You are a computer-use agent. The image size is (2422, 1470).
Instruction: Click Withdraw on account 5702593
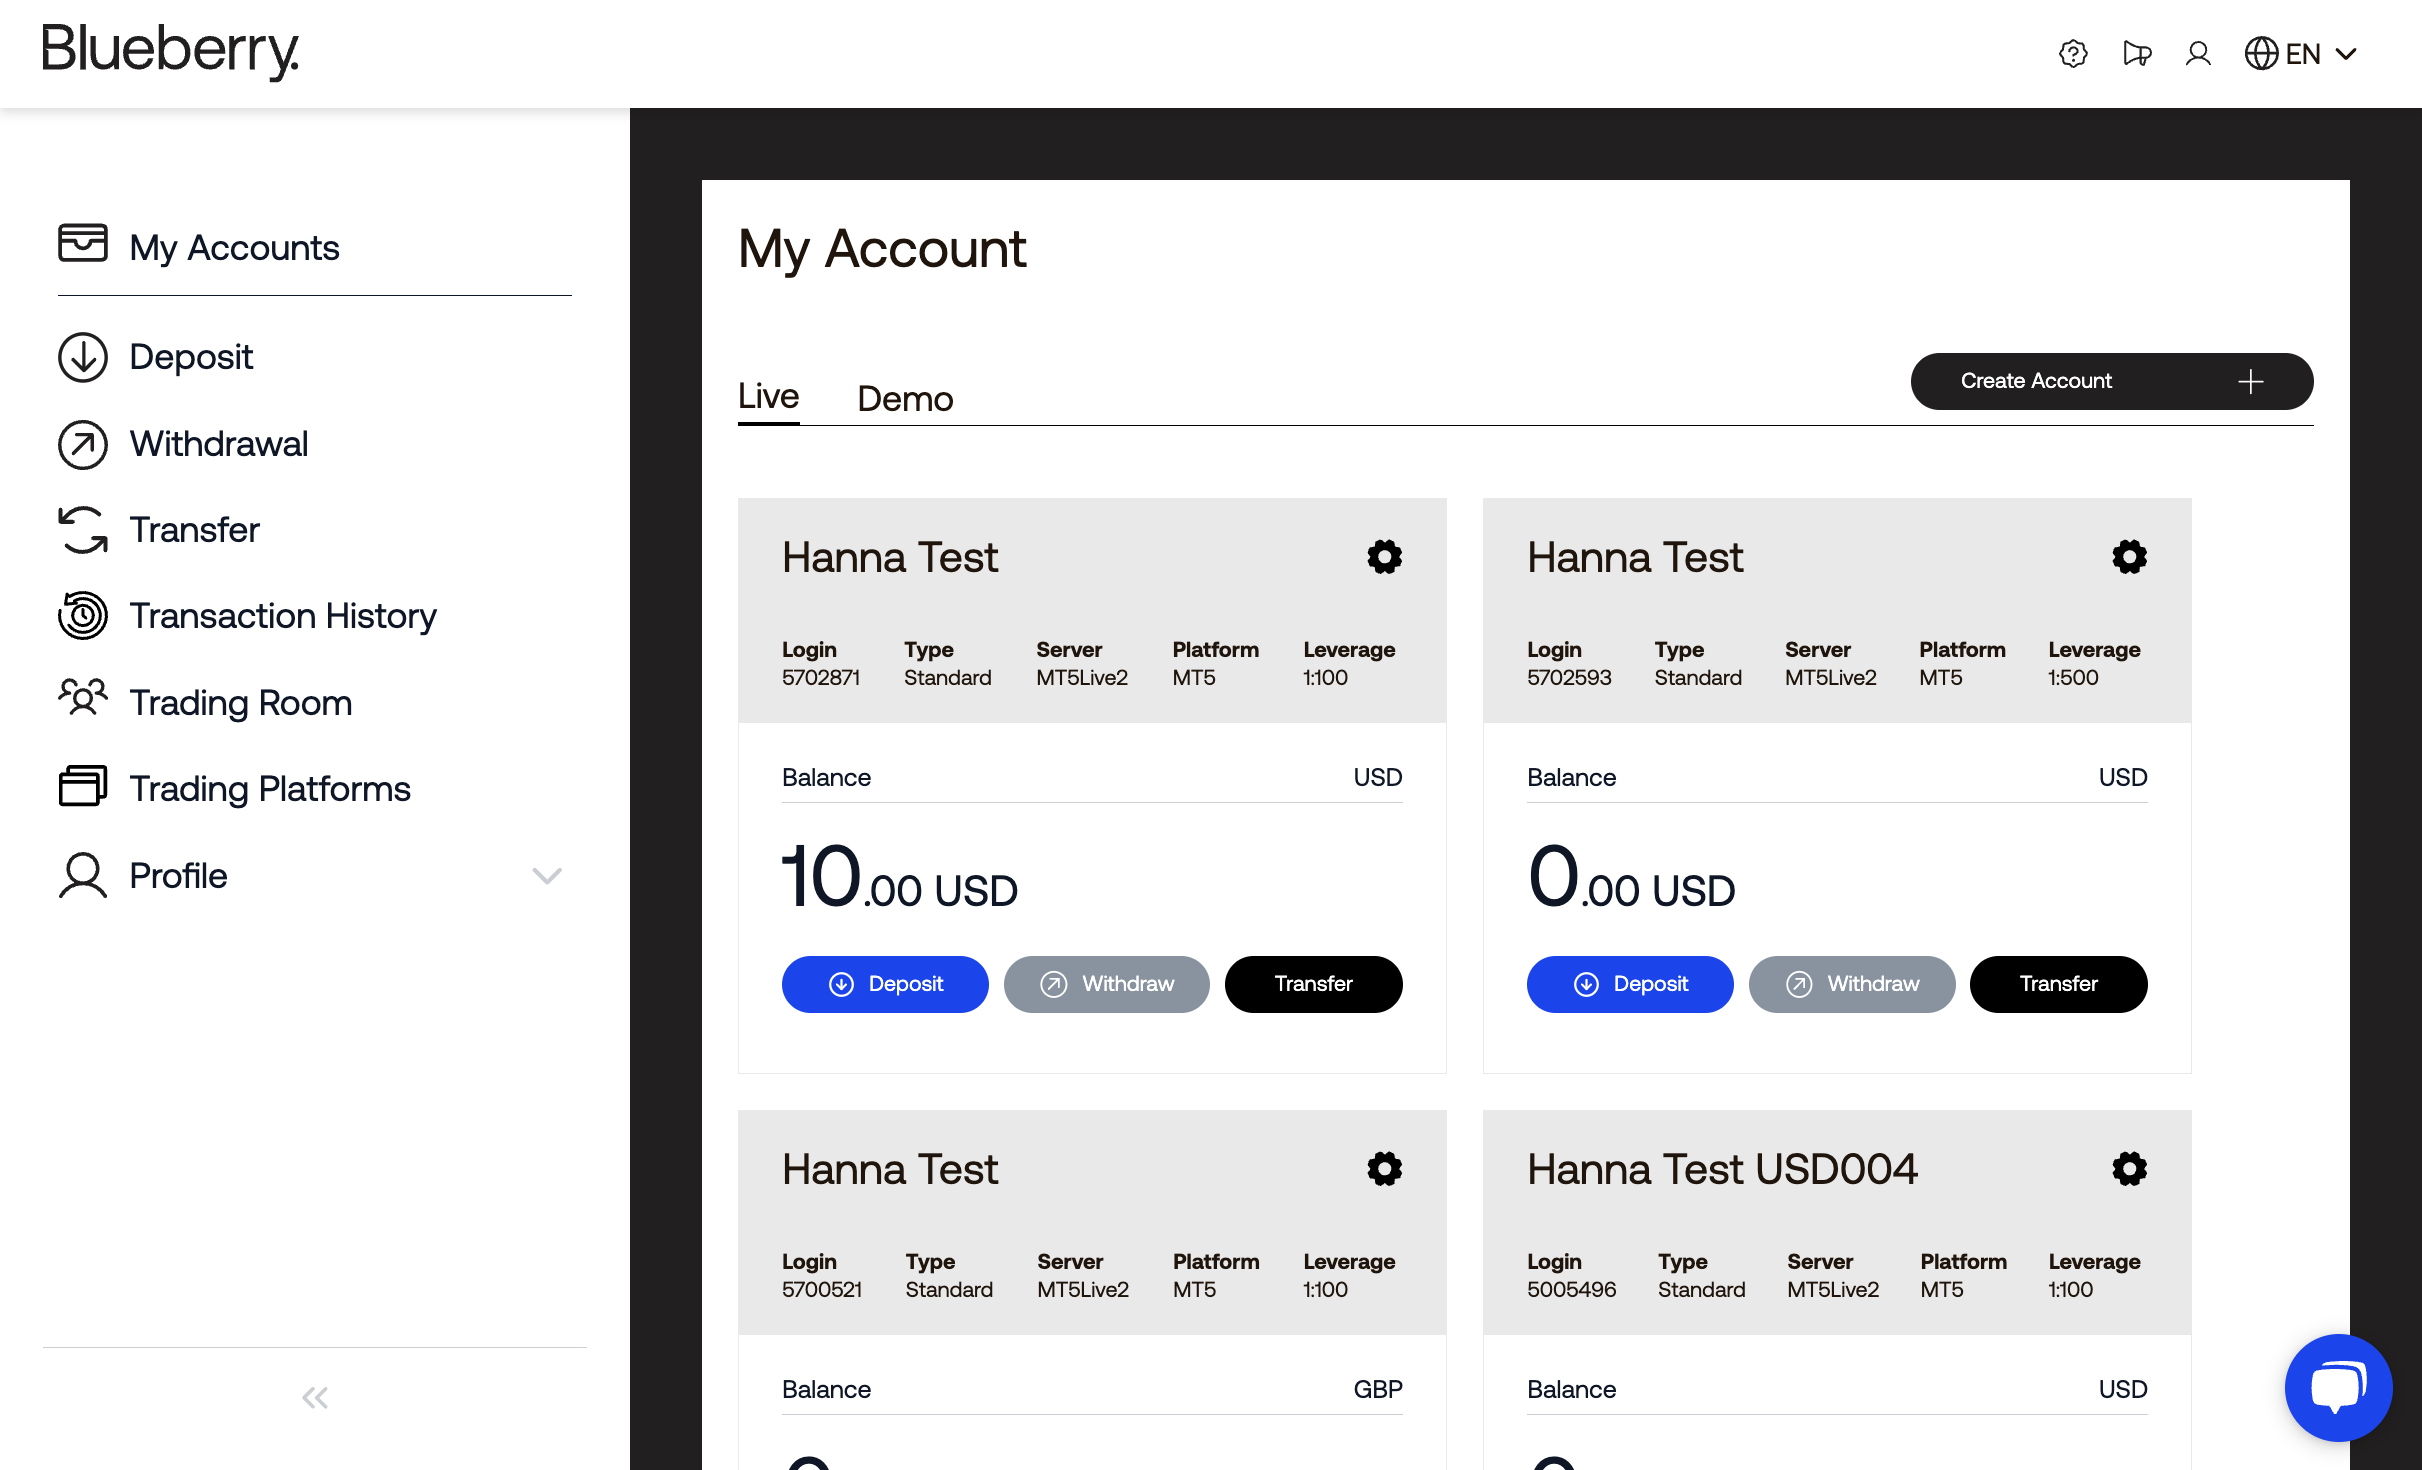[x=1851, y=984]
